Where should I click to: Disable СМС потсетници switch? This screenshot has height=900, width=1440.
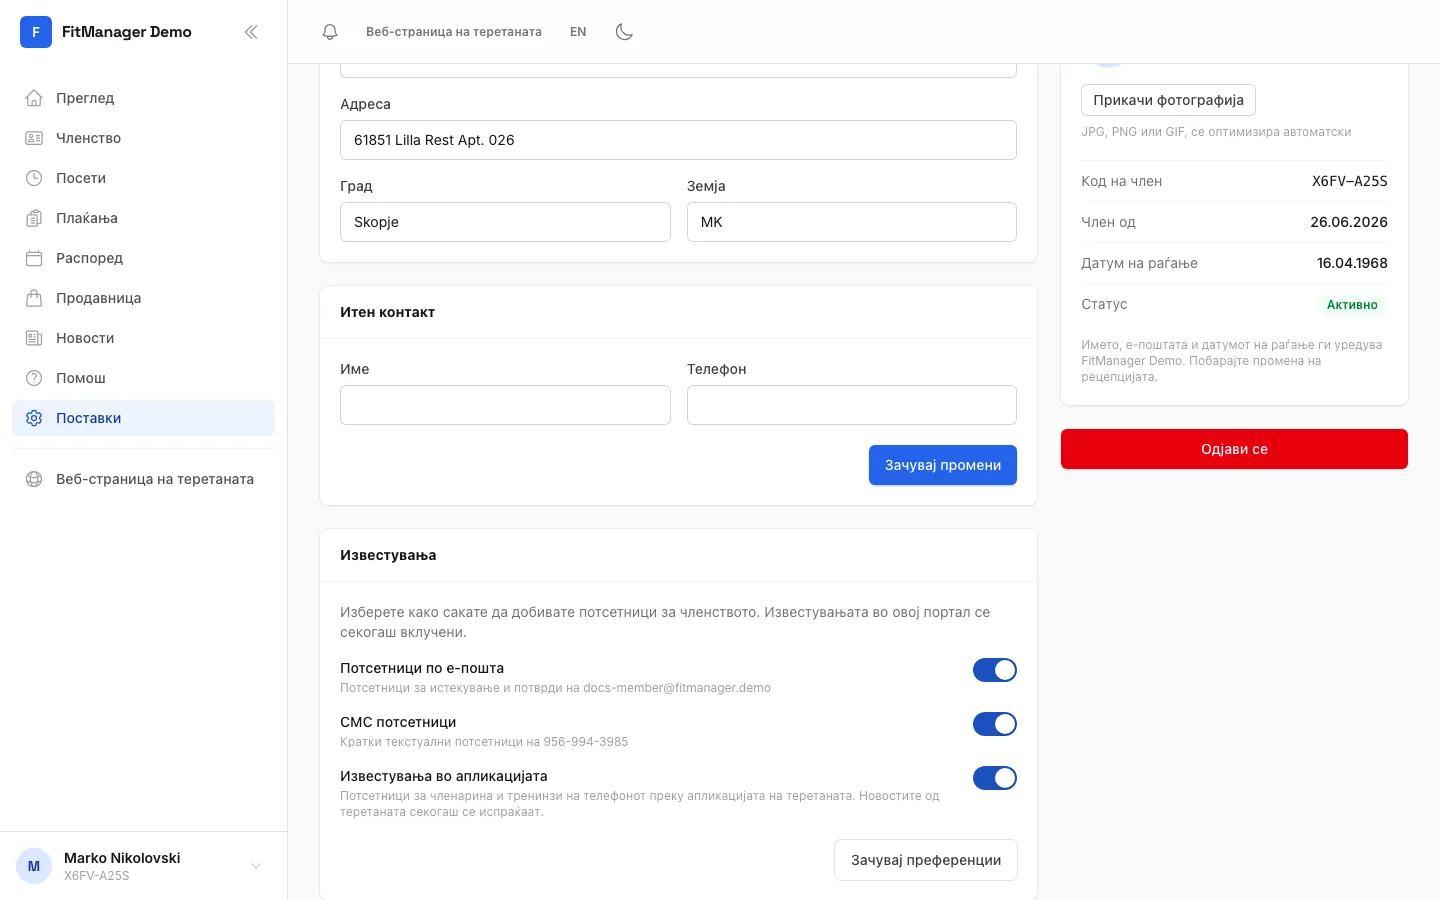tap(995, 724)
